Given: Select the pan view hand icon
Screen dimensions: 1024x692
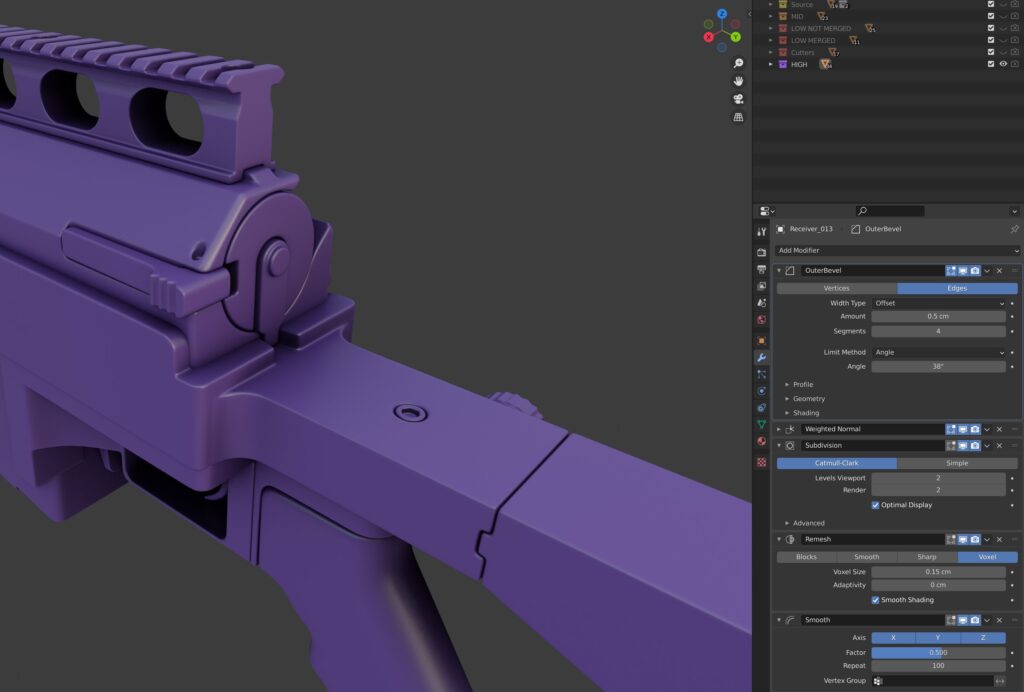Looking at the screenshot, I should point(738,81).
